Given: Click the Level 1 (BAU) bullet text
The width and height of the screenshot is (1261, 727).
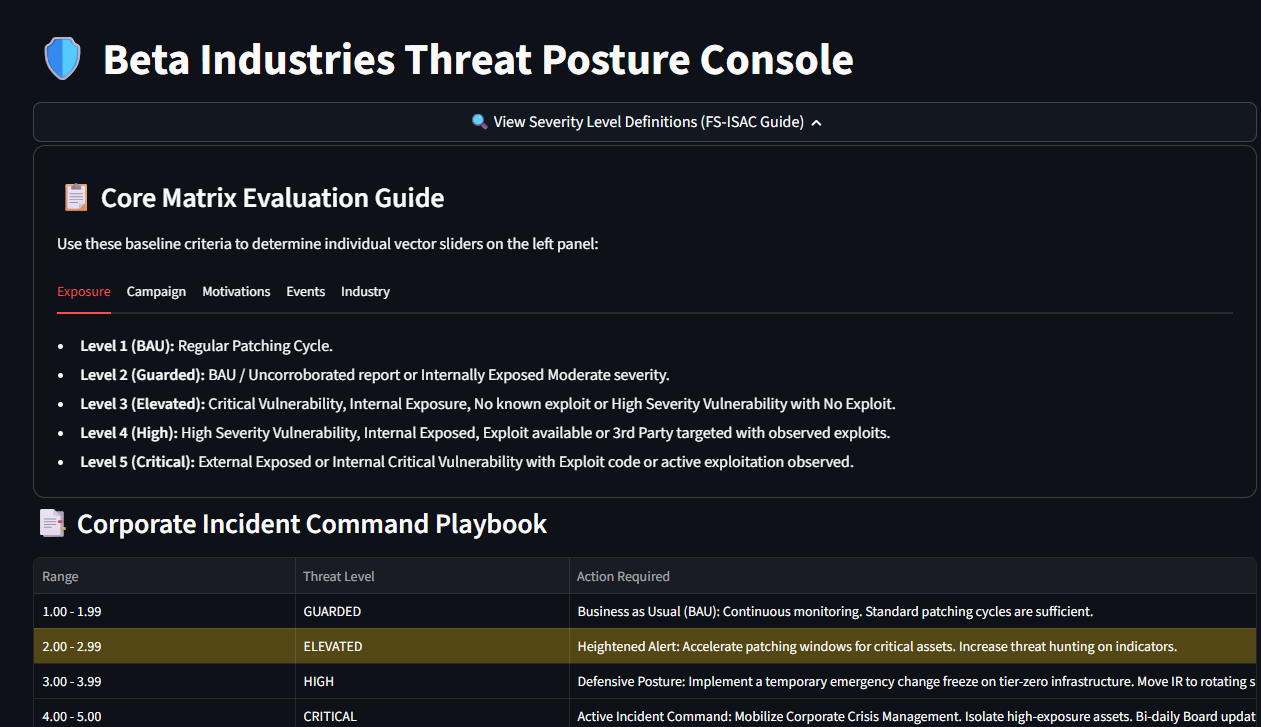Looking at the screenshot, I should coord(206,346).
